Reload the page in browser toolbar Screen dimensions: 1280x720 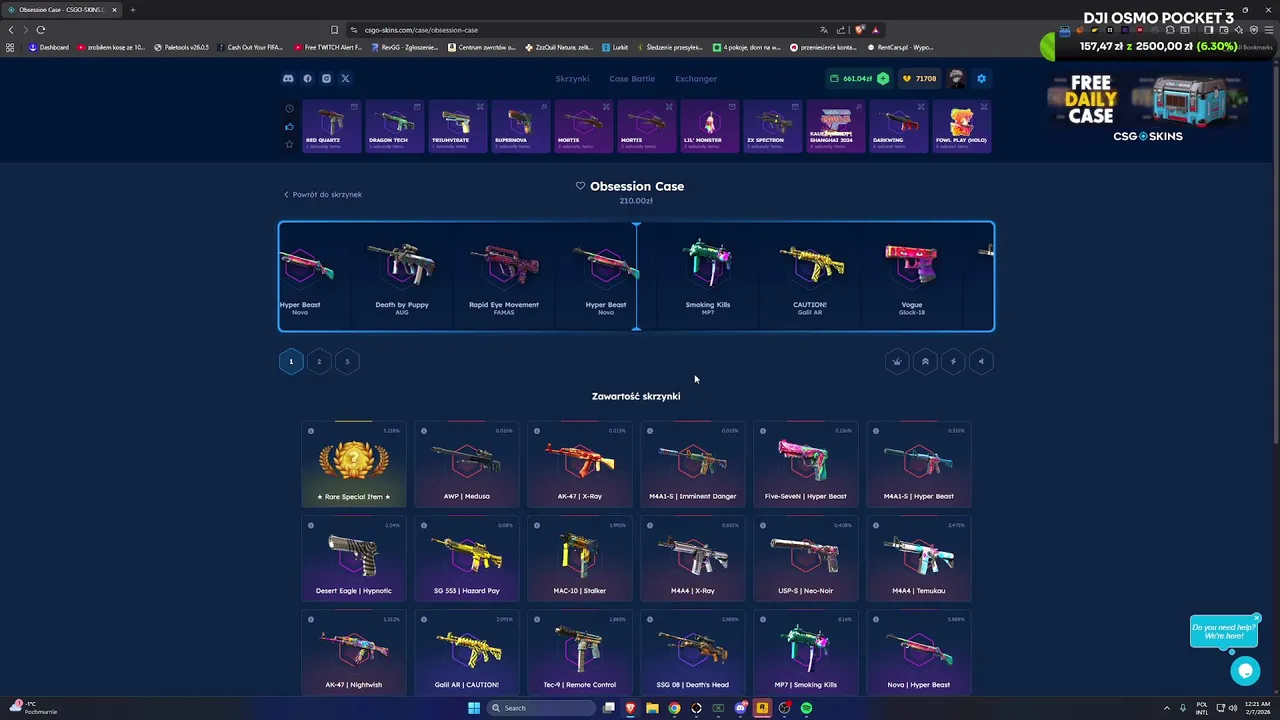[41, 30]
